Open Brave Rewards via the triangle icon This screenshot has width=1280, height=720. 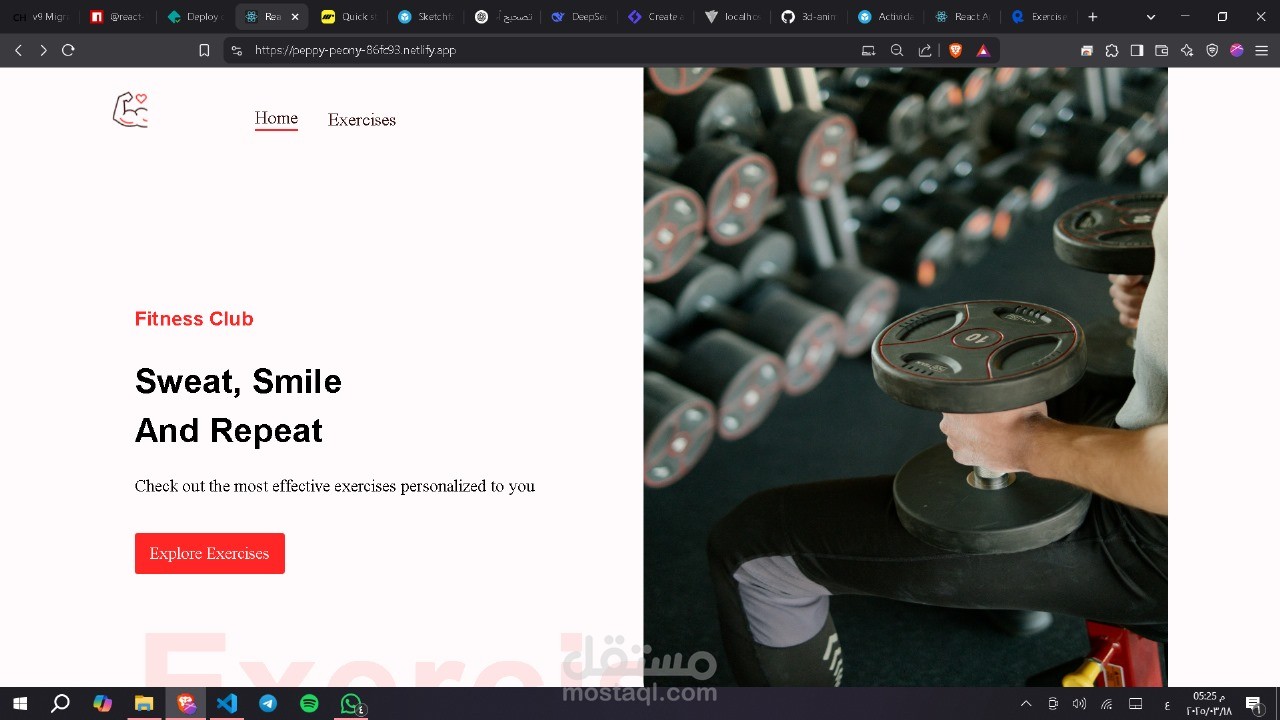point(984,50)
